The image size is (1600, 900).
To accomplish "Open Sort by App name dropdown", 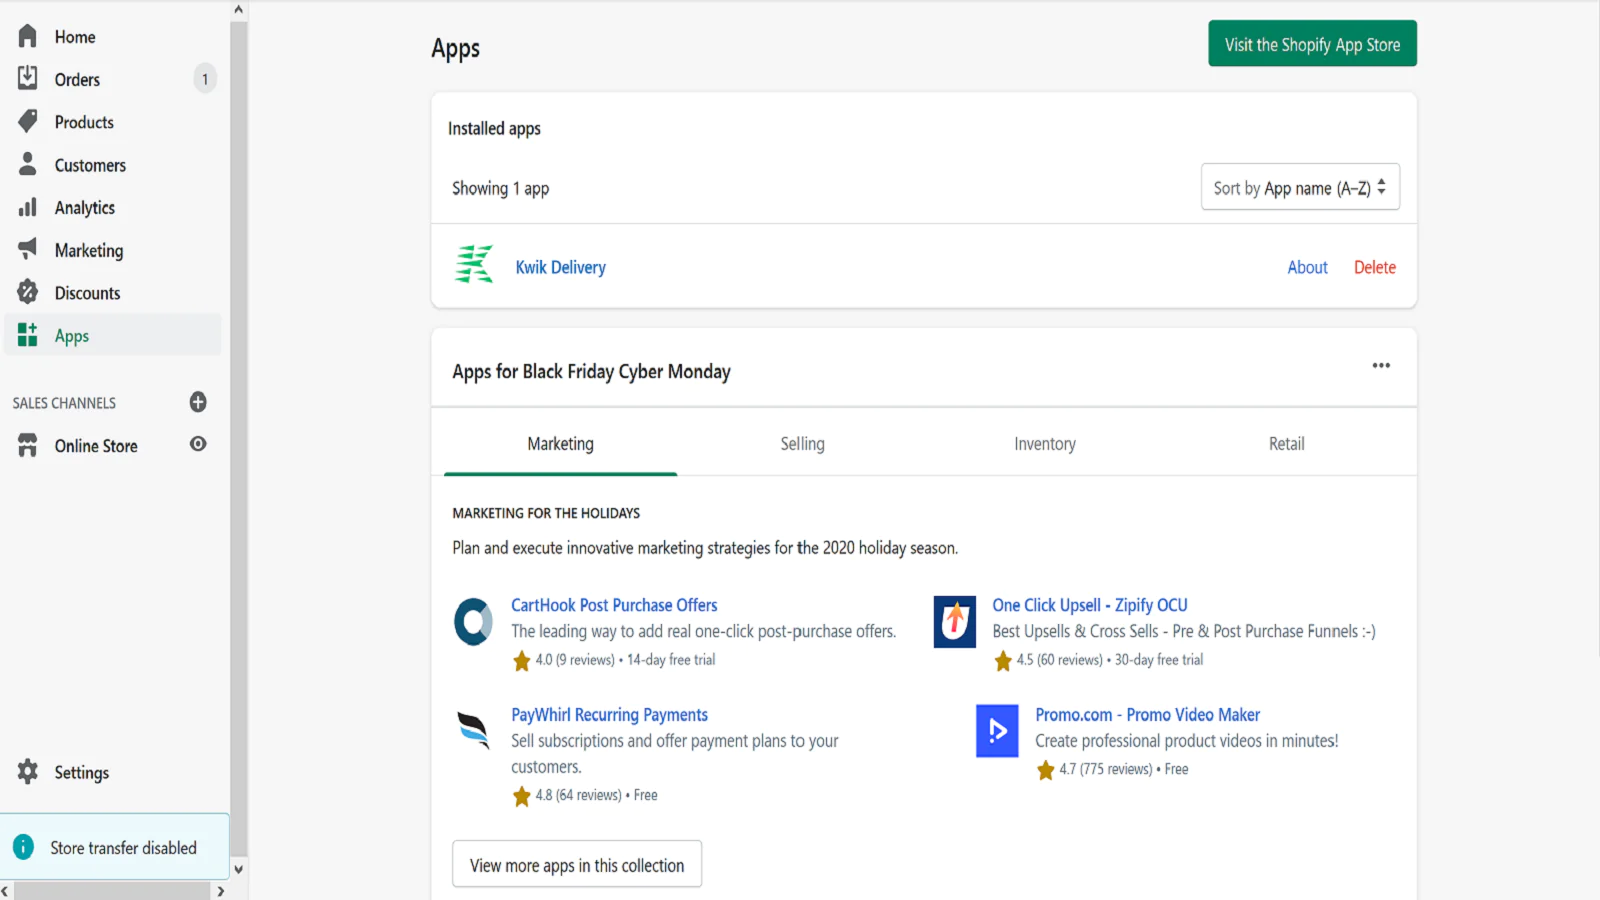I will [1299, 187].
